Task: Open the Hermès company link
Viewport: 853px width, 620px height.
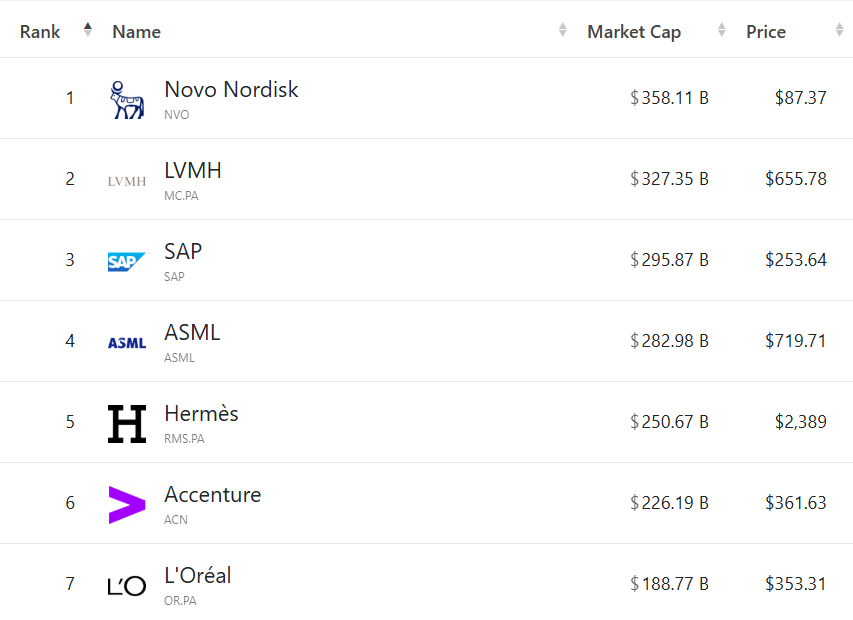Action: tap(201, 414)
